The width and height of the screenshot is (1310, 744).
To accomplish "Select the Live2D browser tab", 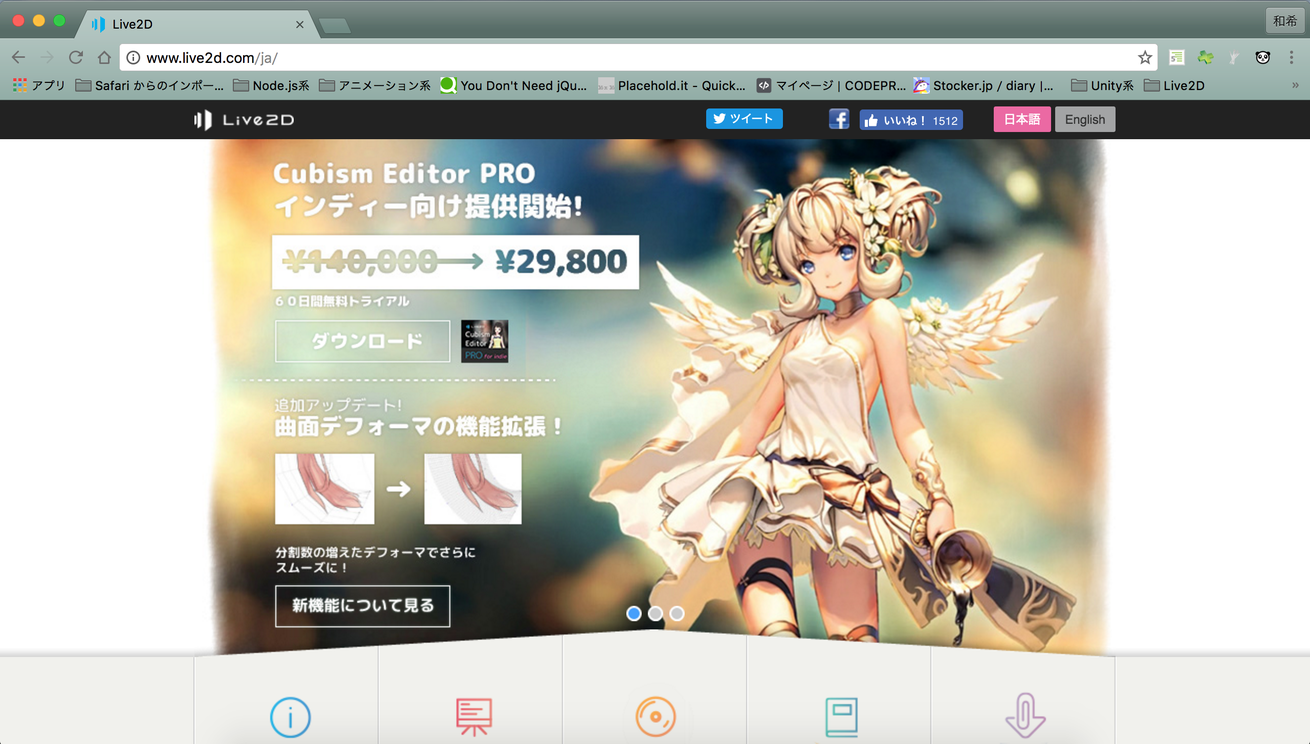I will [x=195, y=24].
